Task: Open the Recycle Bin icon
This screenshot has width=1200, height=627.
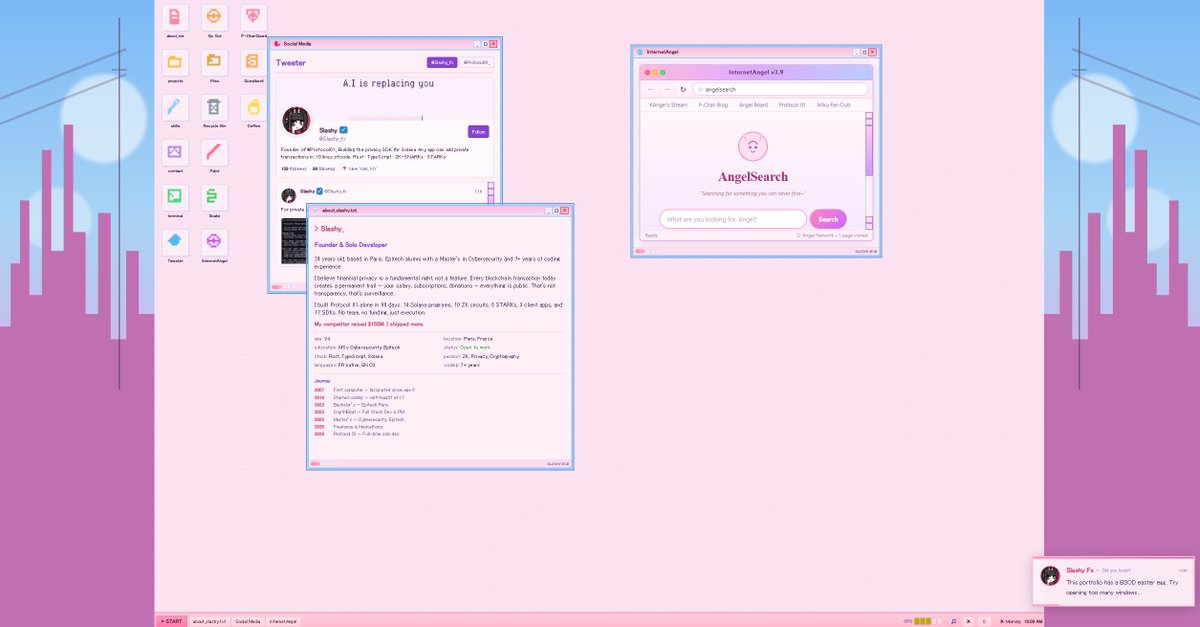Action: point(214,107)
